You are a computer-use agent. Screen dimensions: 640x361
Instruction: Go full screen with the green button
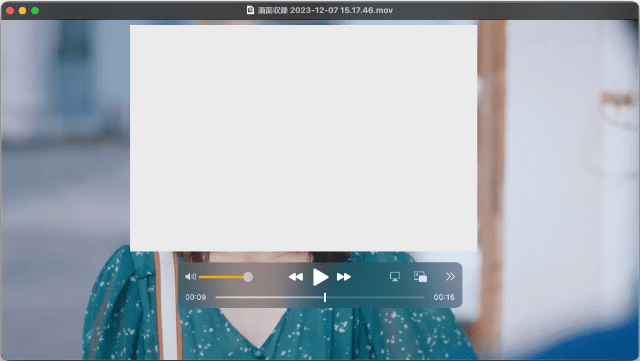click(x=35, y=11)
